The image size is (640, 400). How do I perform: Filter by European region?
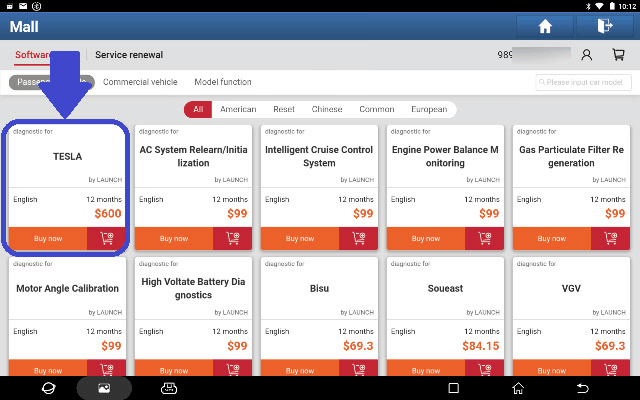pos(429,109)
